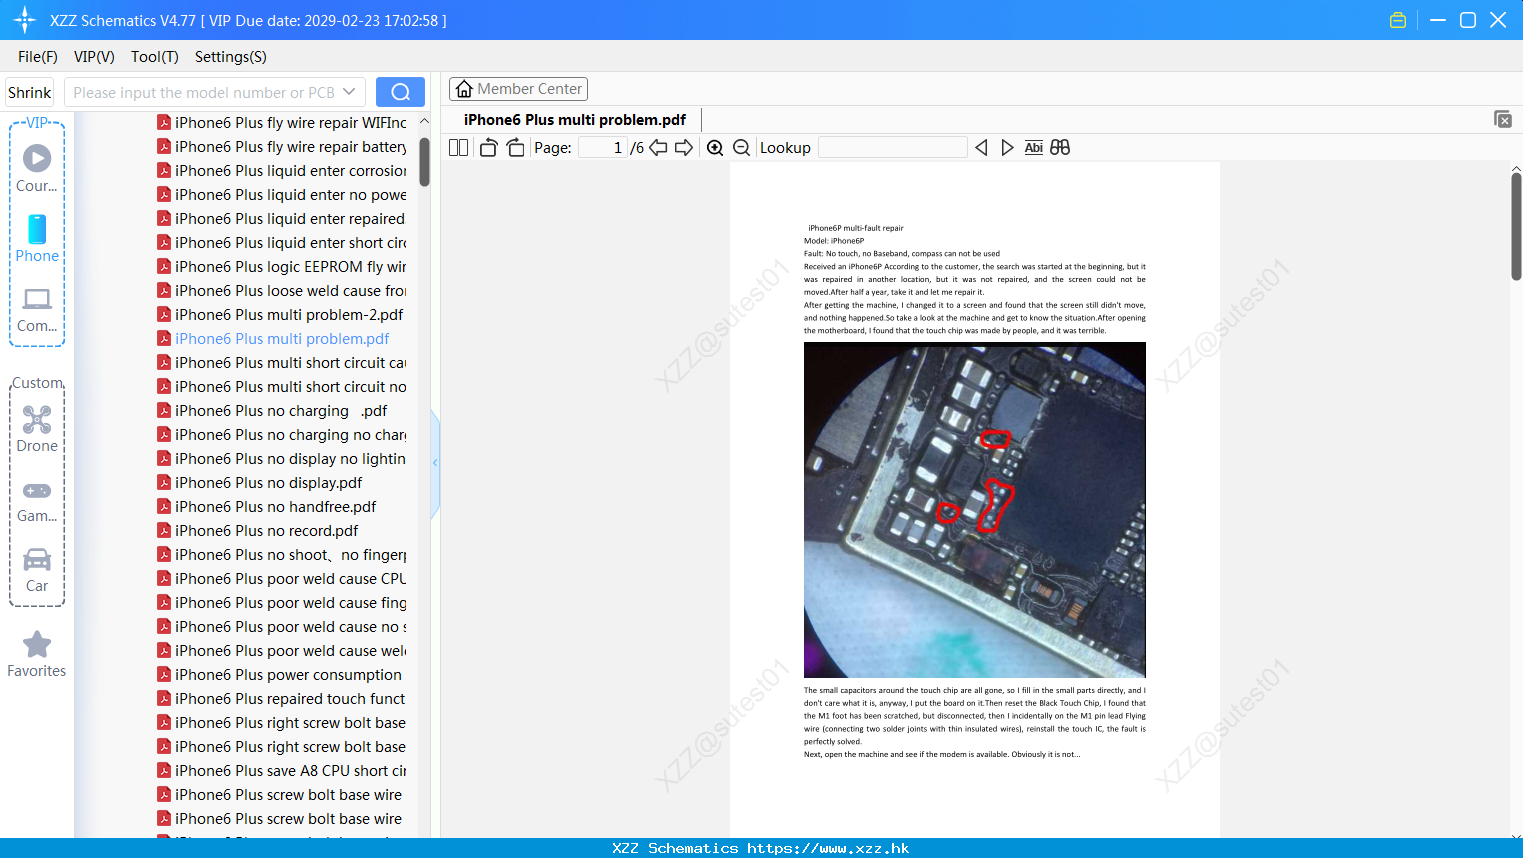This screenshot has height=858, width=1523.
Task: Open iPhone6 Plus no record.pdf
Action: tap(258, 531)
